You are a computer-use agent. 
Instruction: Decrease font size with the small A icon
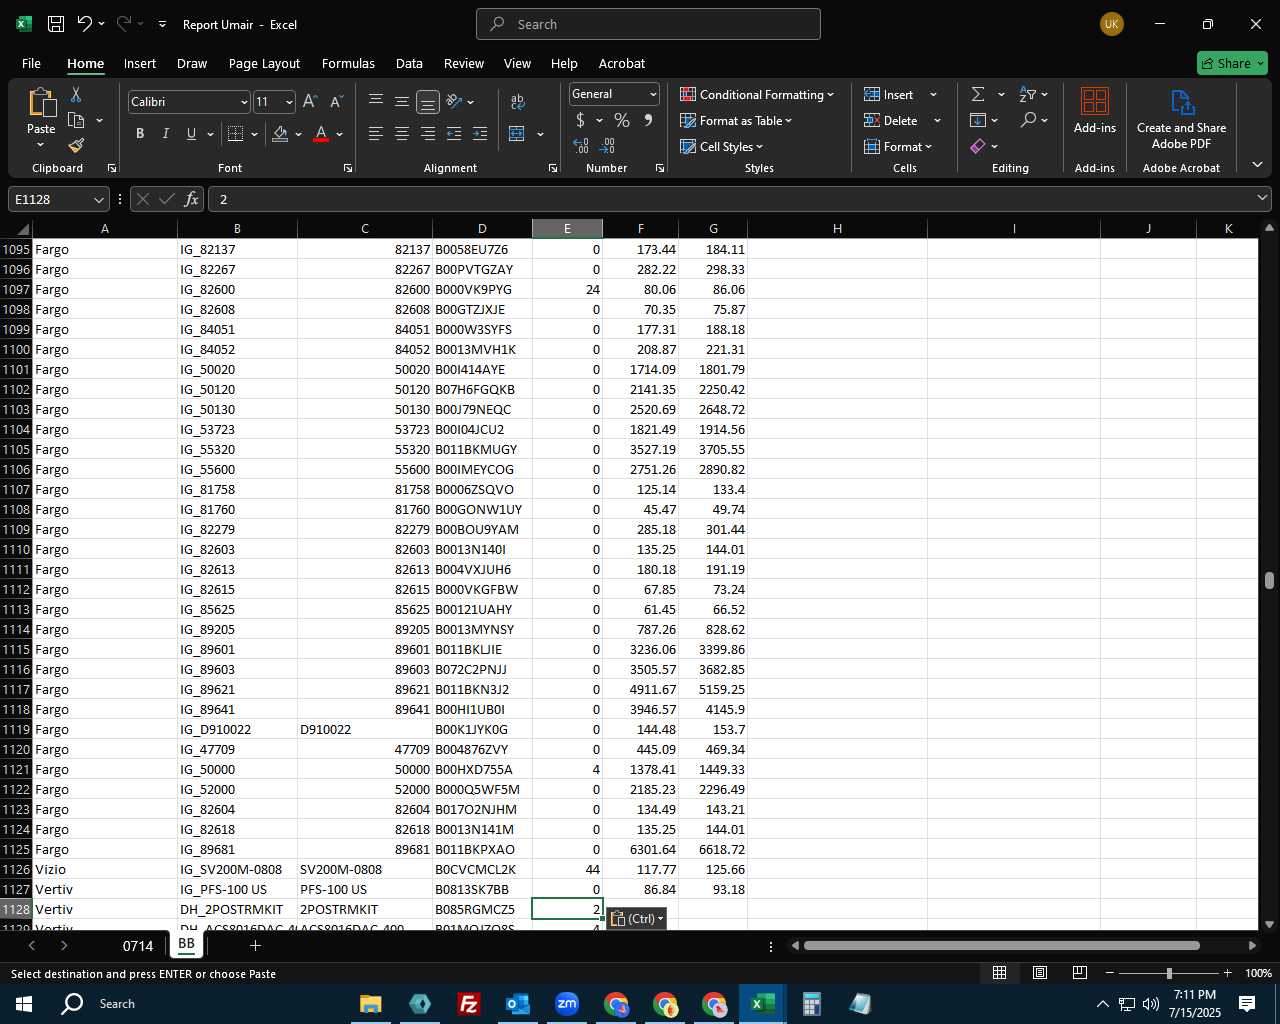coord(336,102)
